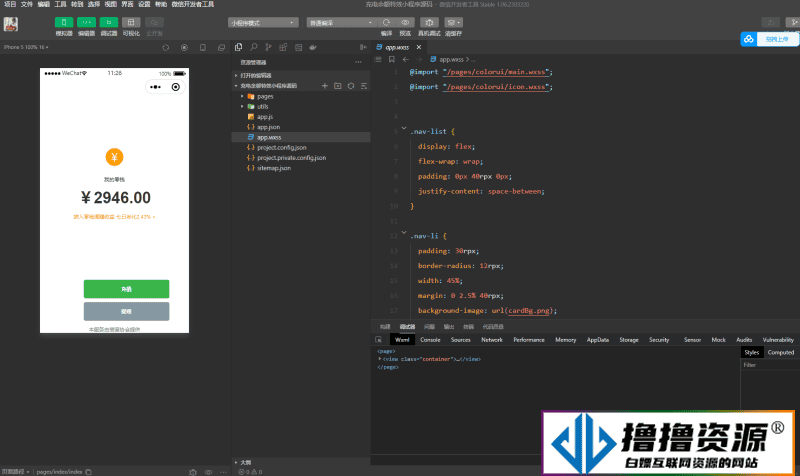Viewport: 800px width, 476px height.
Task: Click the editor bookmark icon
Action: 392,59
